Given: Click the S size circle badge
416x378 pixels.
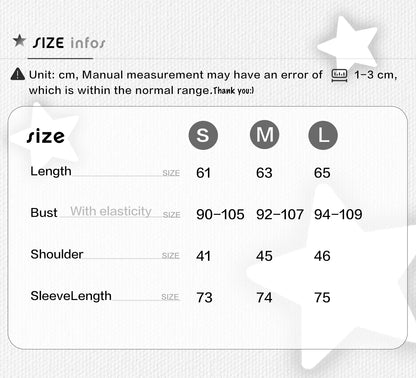Looking at the screenshot, I should (x=203, y=135).
